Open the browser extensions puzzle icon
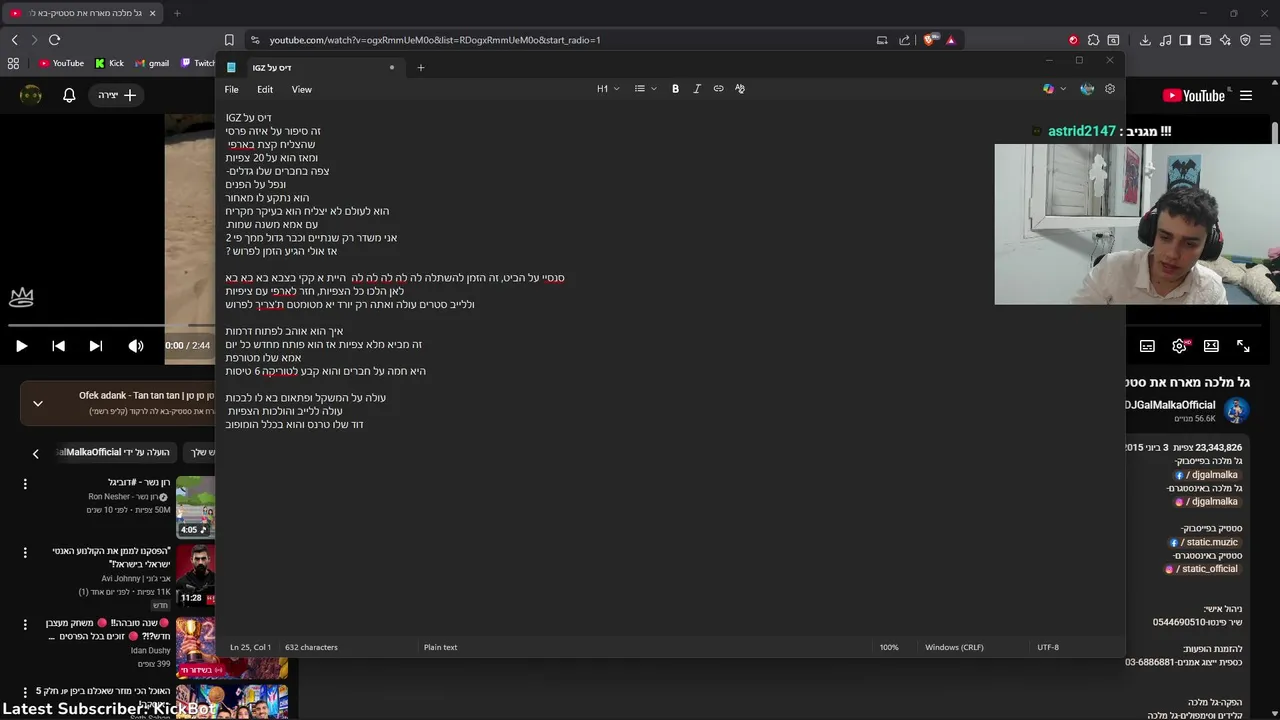The width and height of the screenshot is (1280, 720). tap(1094, 40)
